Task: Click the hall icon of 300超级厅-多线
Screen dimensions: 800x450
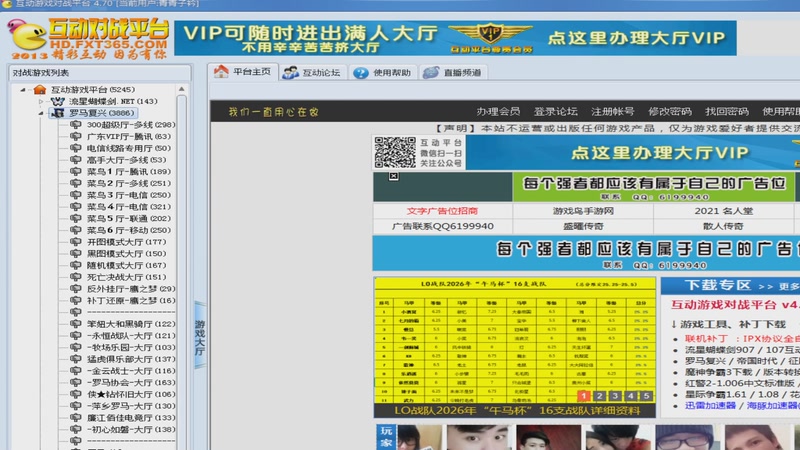Action: [76, 124]
